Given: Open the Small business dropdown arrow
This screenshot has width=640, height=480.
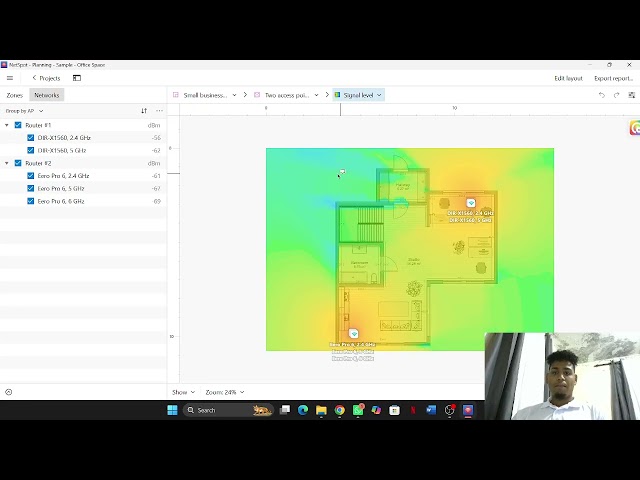Looking at the screenshot, I should tap(234, 95).
